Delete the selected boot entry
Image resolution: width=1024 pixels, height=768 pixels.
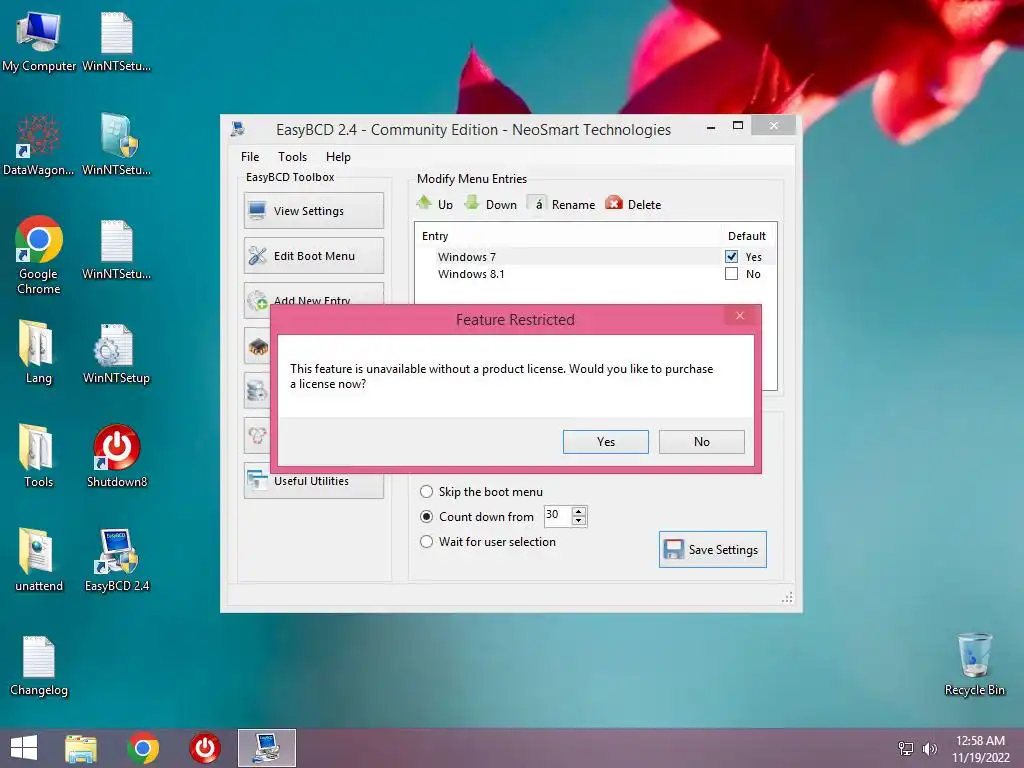point(633,204)
